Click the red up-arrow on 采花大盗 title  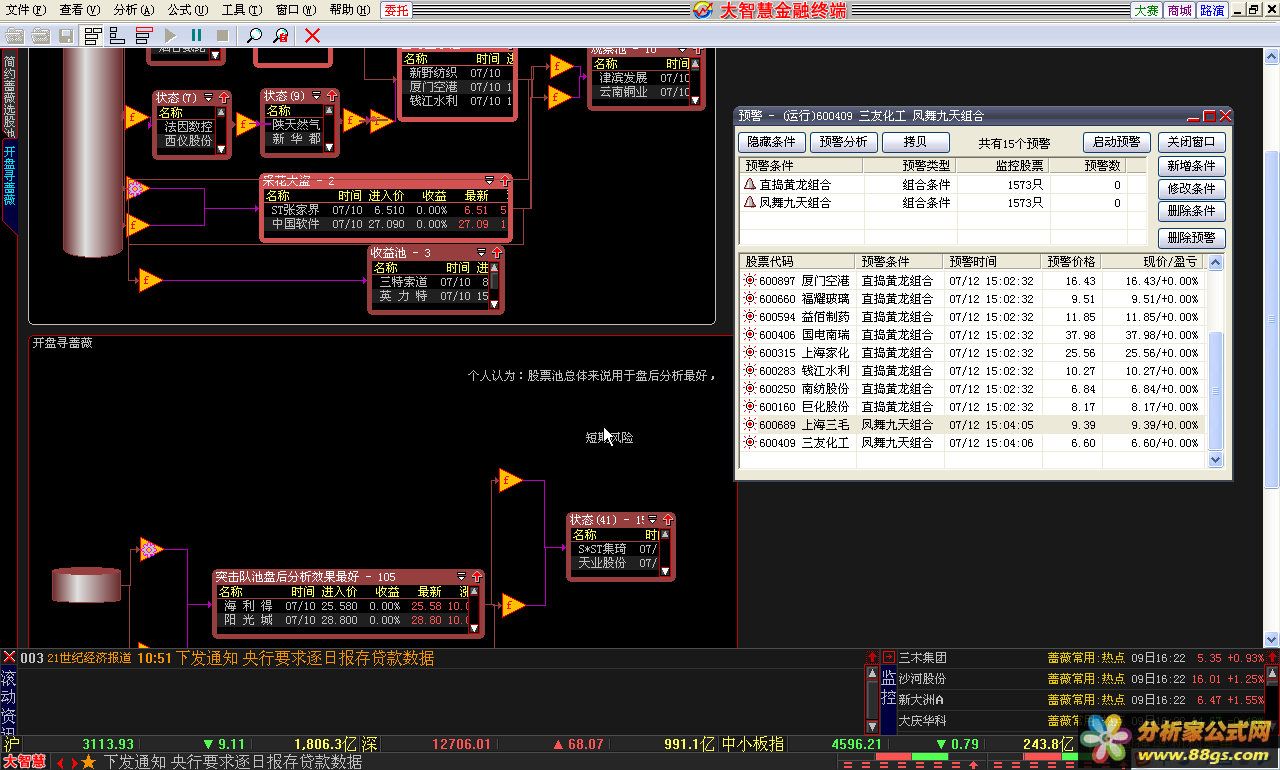pos(504,181)
